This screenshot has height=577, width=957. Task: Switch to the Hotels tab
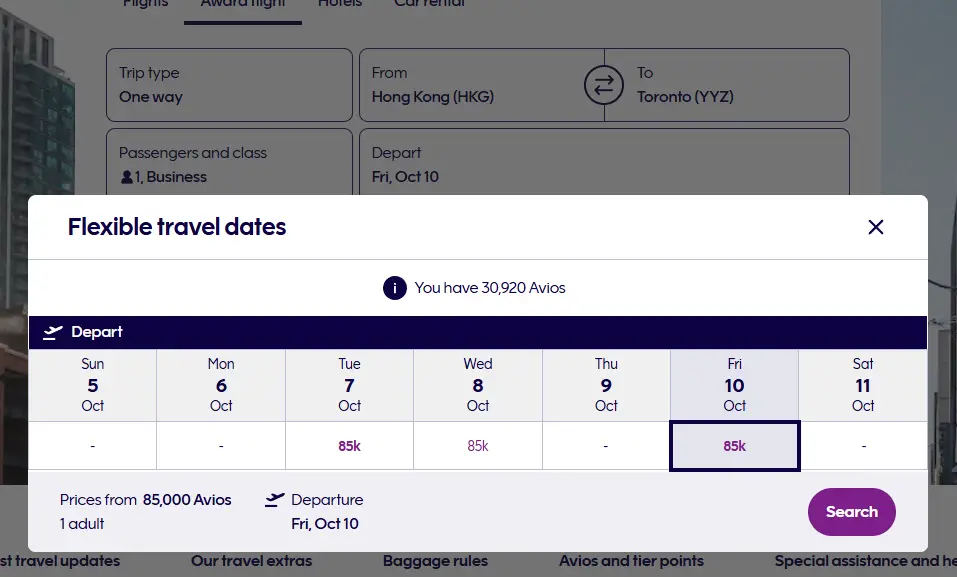340,5
